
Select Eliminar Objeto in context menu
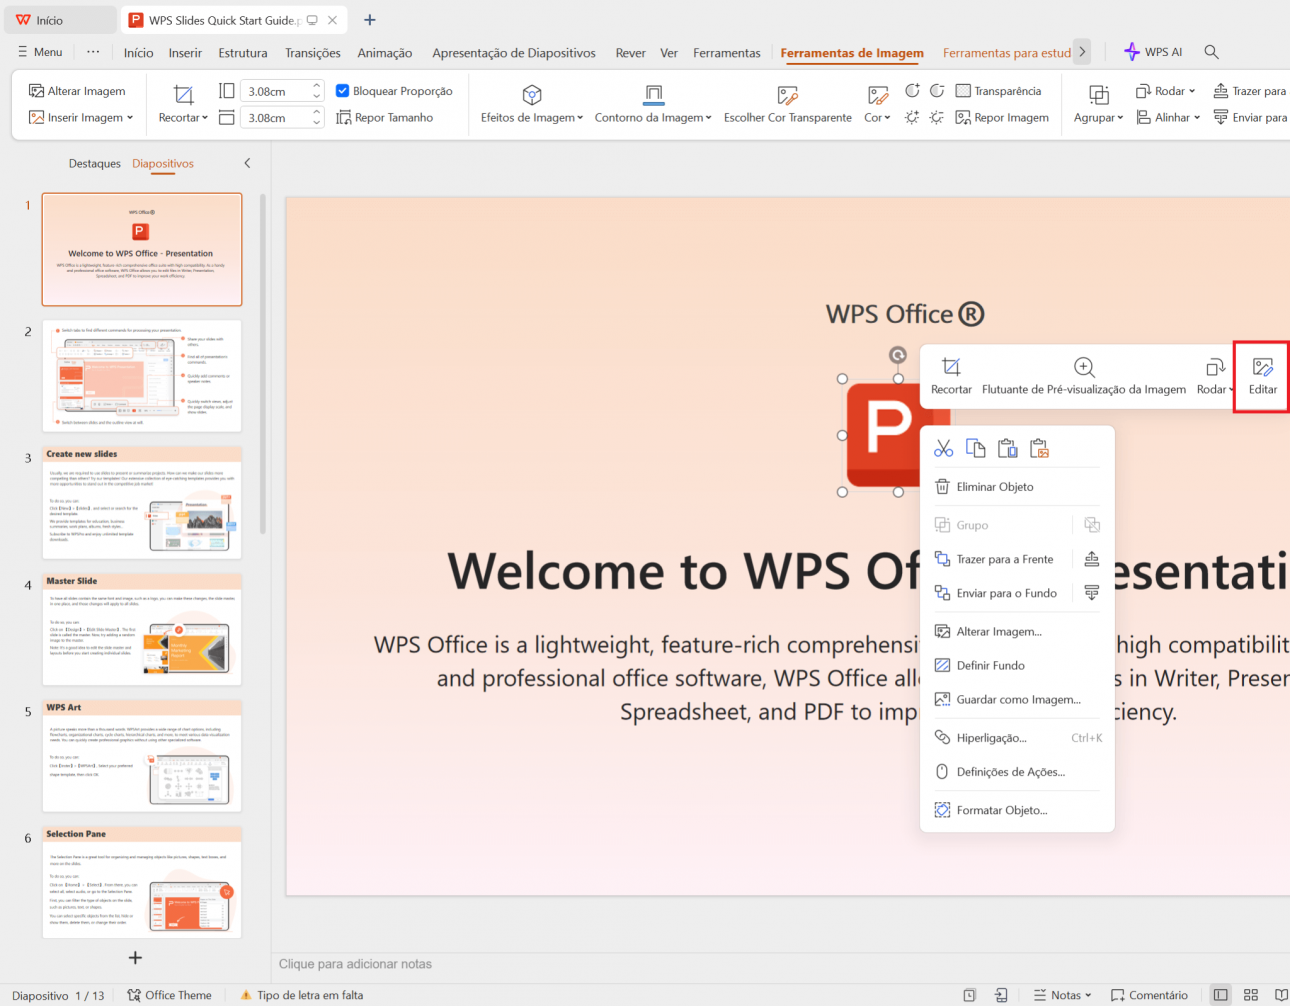(x=1017, y=487)
